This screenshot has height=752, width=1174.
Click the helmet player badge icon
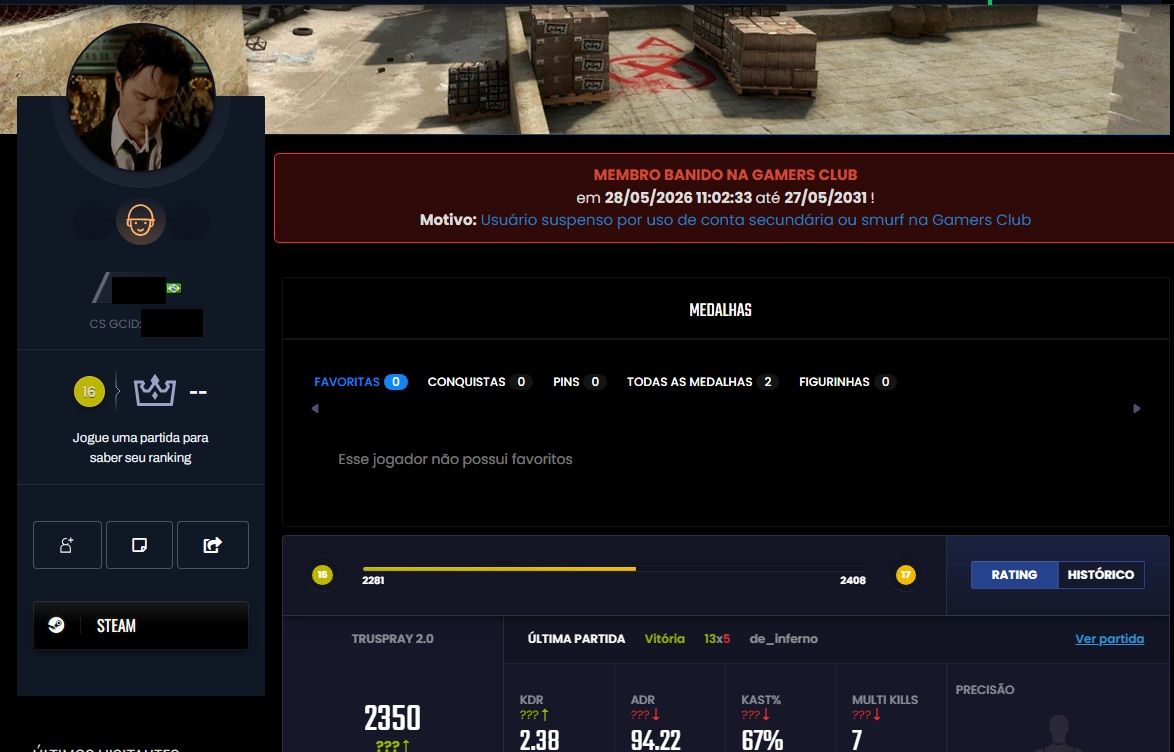141,221
